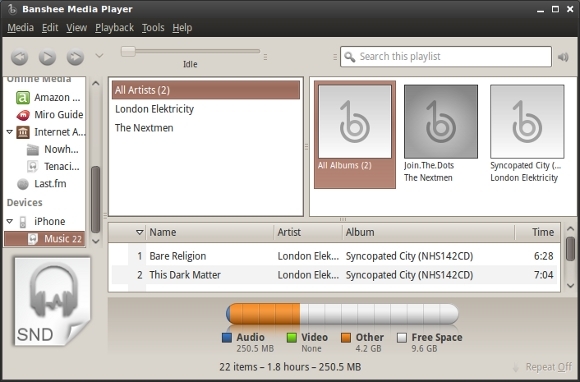580x382 pixels.
Task: Select the This Dark Matter track
Action: (334, 275)
